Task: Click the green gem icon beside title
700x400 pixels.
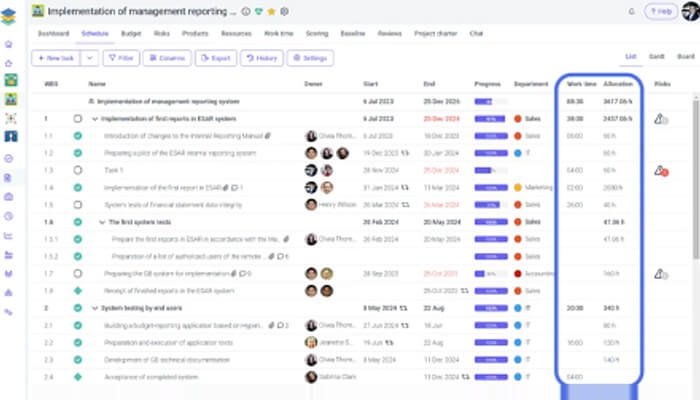Action: coord(258,12)
